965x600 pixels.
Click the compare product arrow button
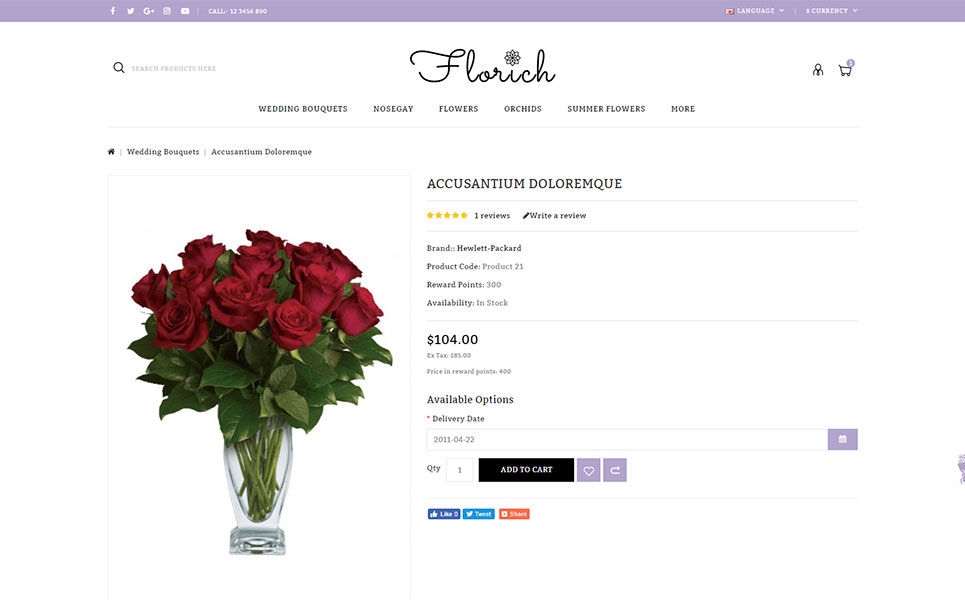(615, 470)
